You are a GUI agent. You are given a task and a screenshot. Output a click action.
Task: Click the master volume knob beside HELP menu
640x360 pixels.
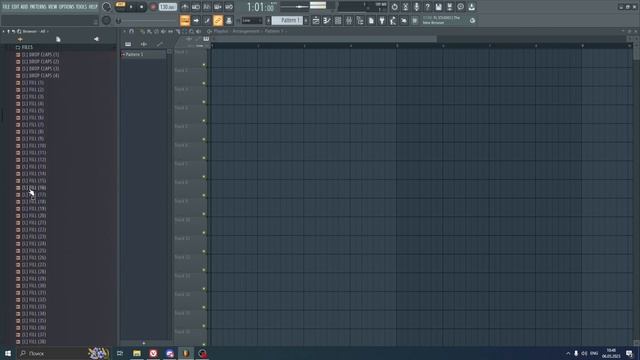107,7
